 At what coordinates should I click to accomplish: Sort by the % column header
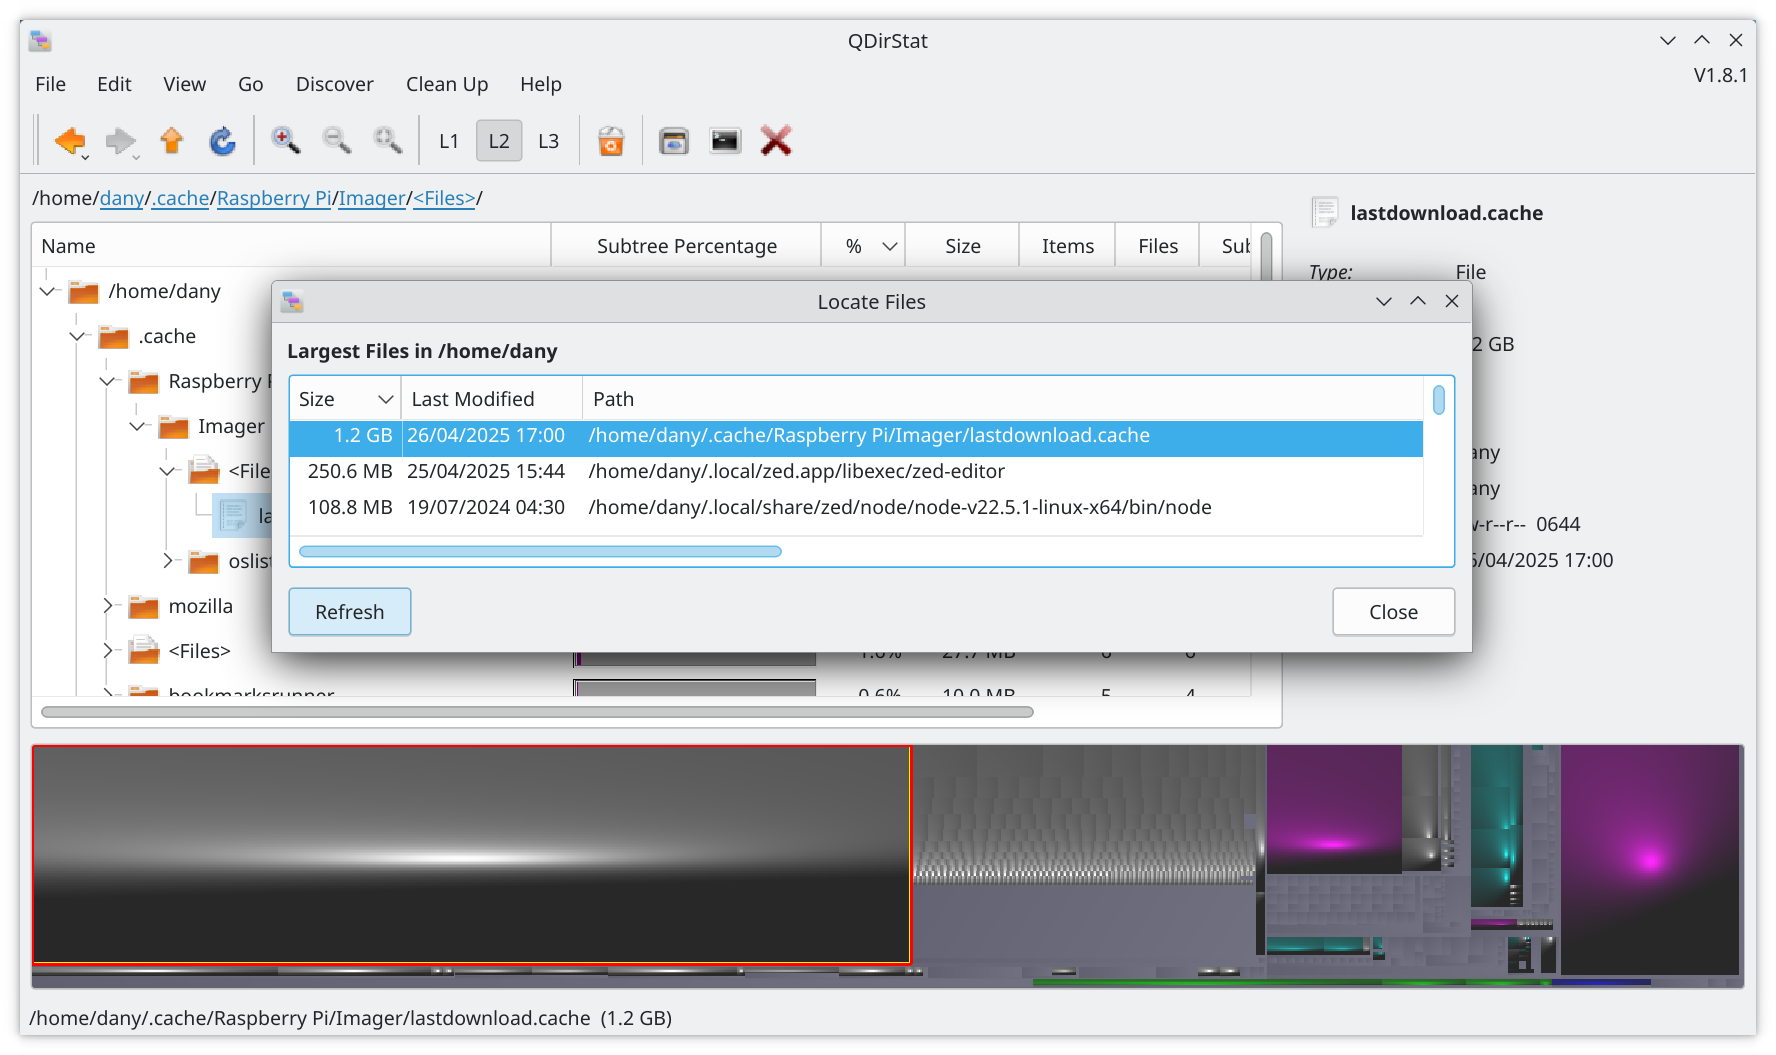point(863,246)
